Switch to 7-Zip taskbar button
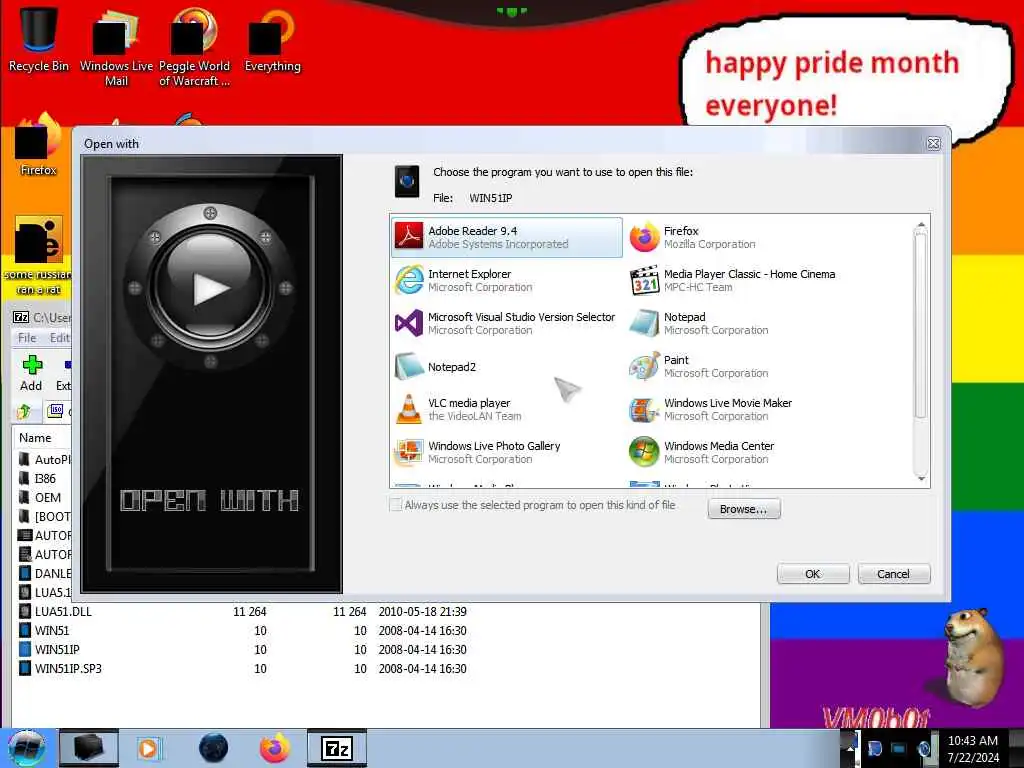This screenshot has height=768, width=1024. (x=337, y=748)
